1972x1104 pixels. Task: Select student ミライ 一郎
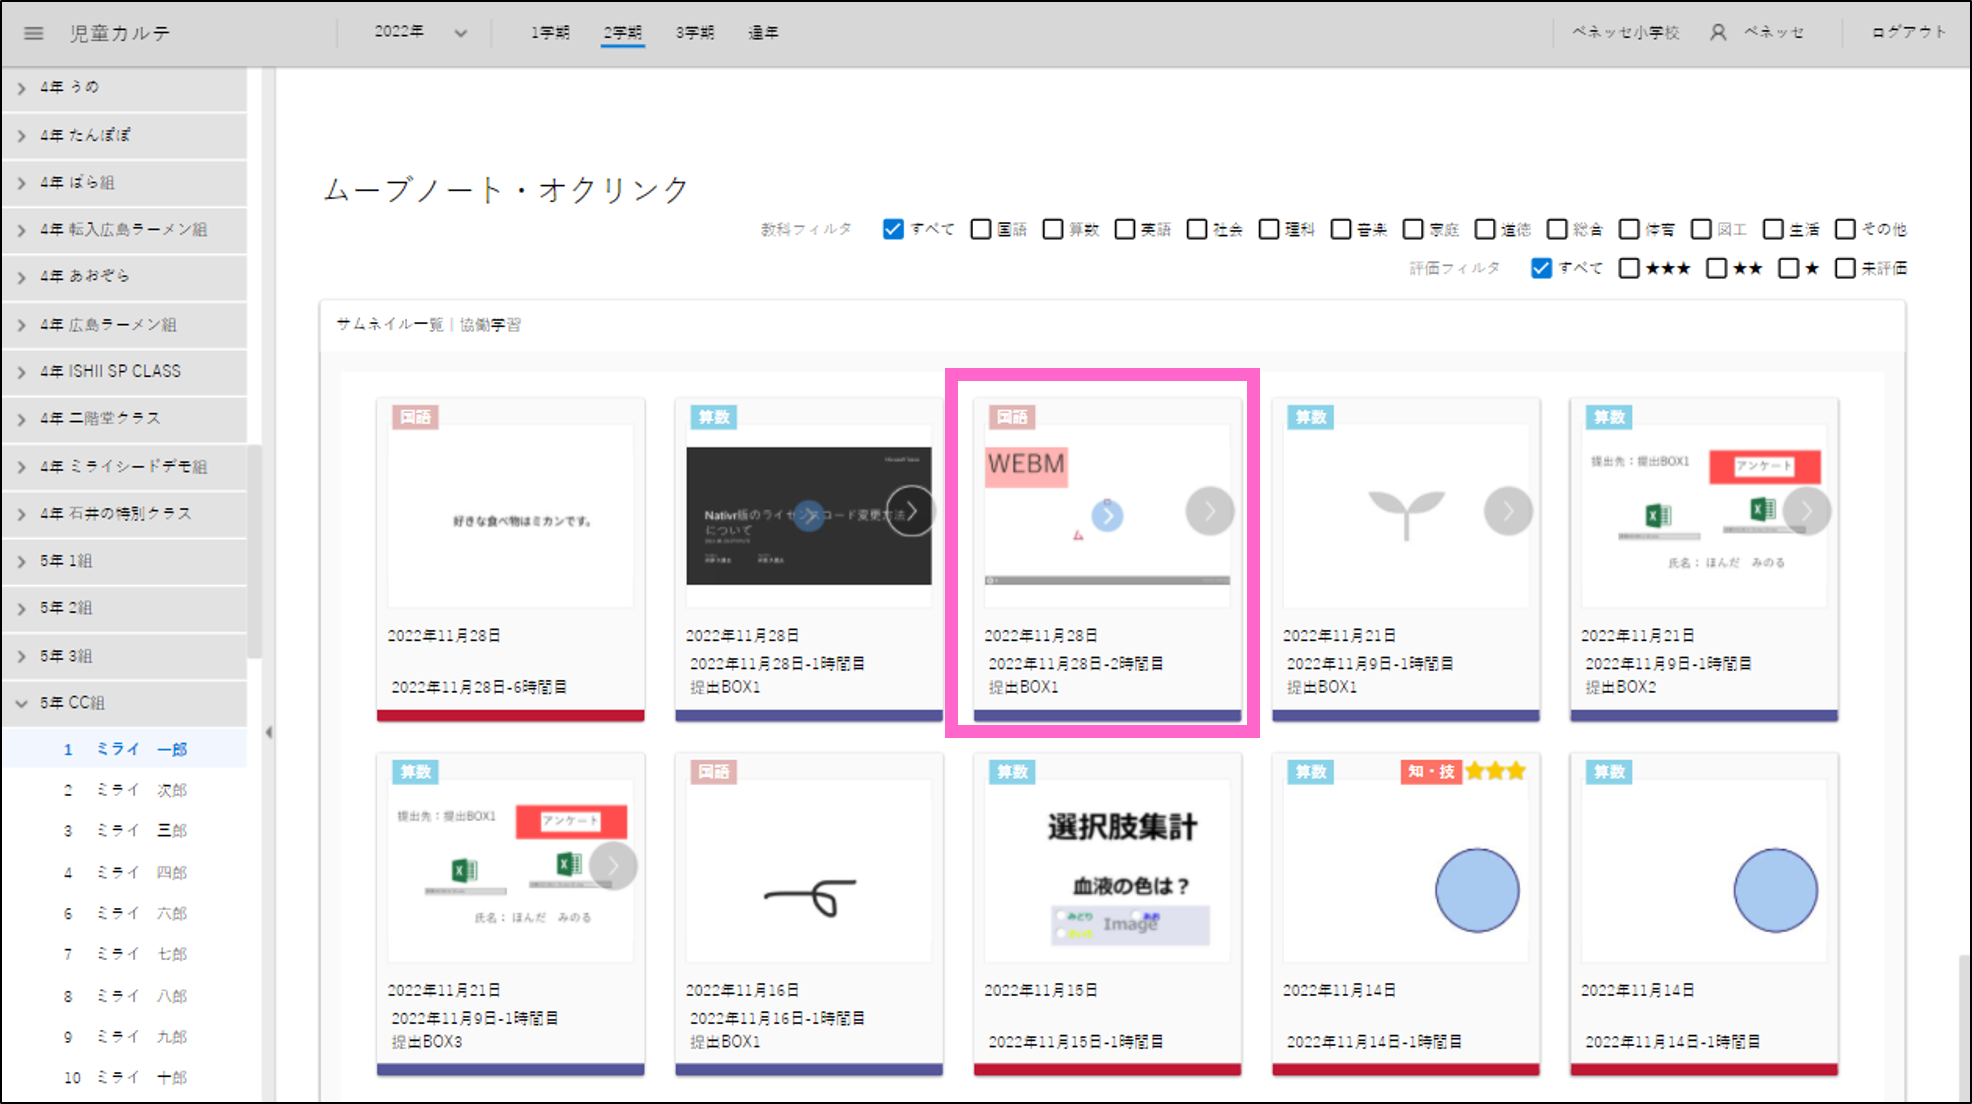(124, 749)
